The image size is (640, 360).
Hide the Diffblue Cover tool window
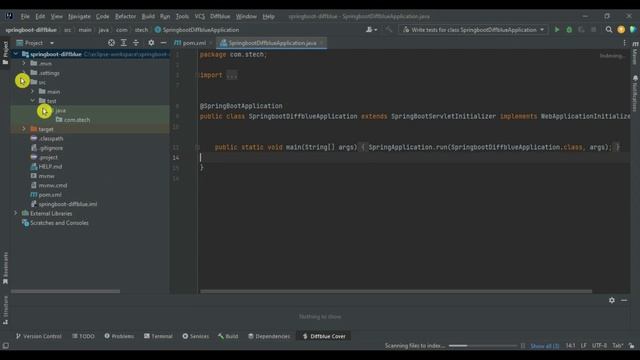[624, 300]
